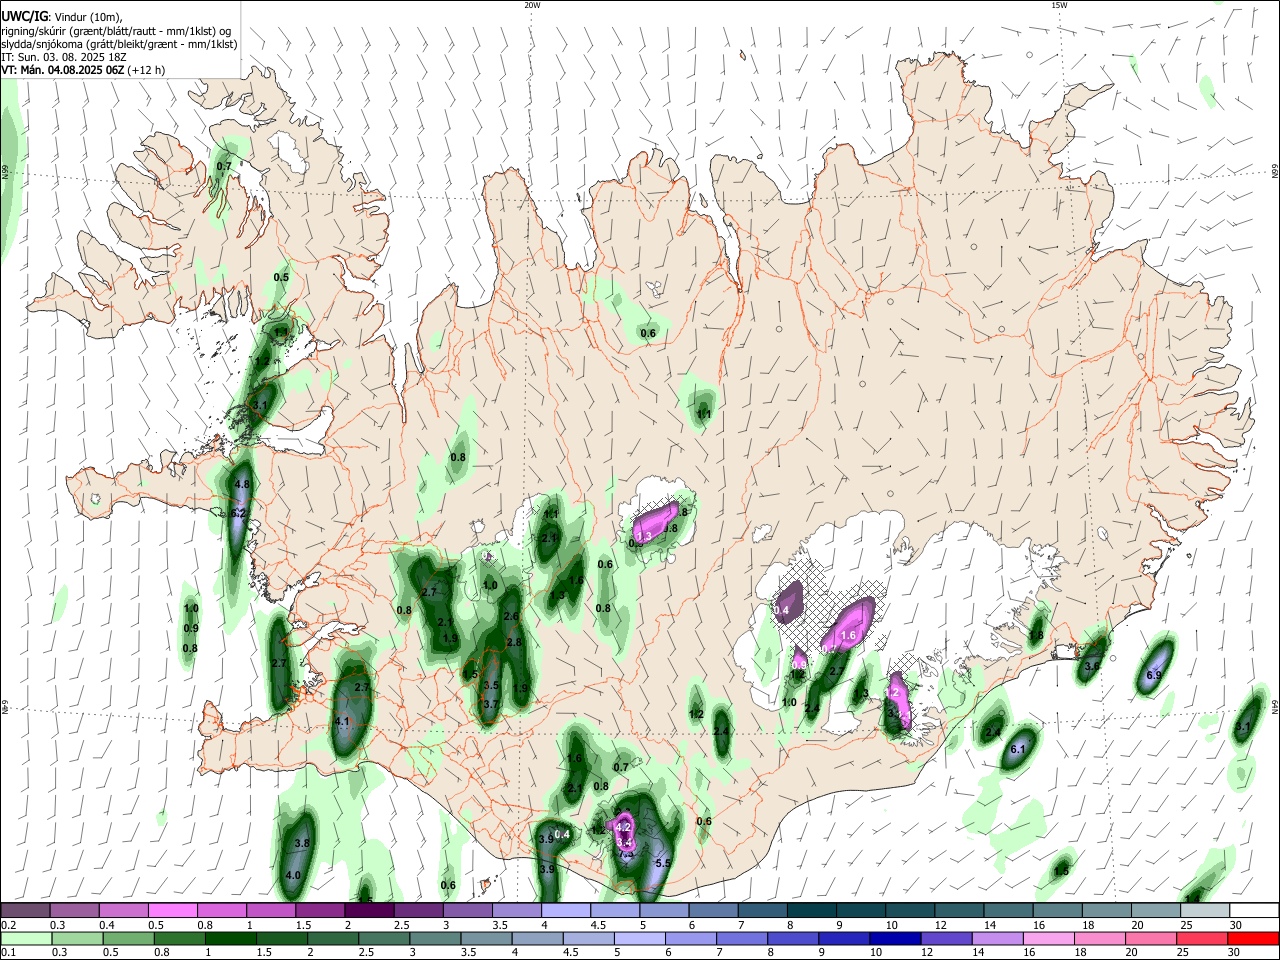
Task: Click the 0.5 value in the Westfjords region
Action: [x=281, y=278]
